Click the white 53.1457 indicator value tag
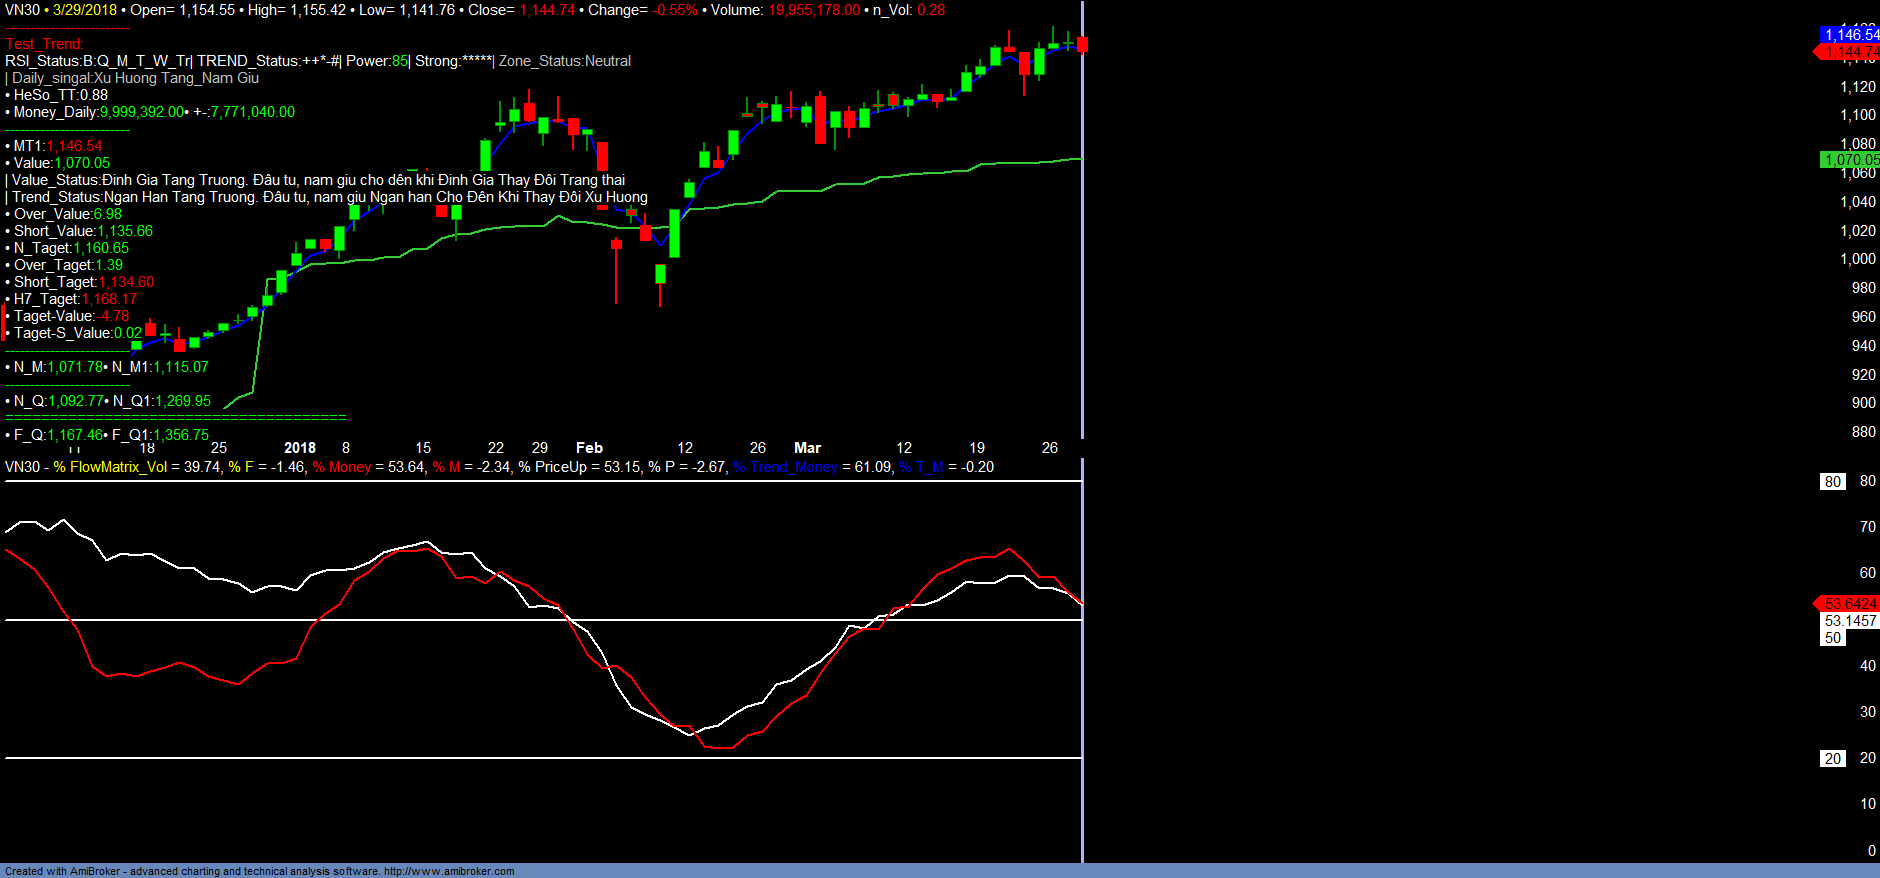1880x878 pixels. tap(1850, 621)
